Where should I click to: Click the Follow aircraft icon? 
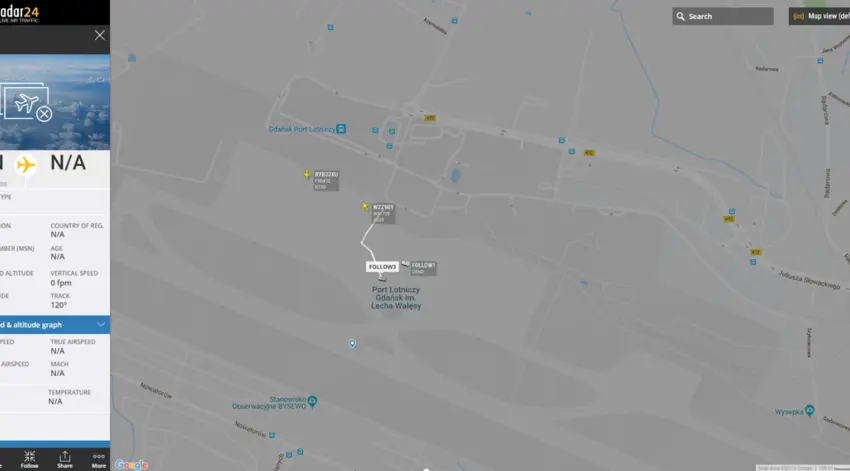click(x=29, y=459)
